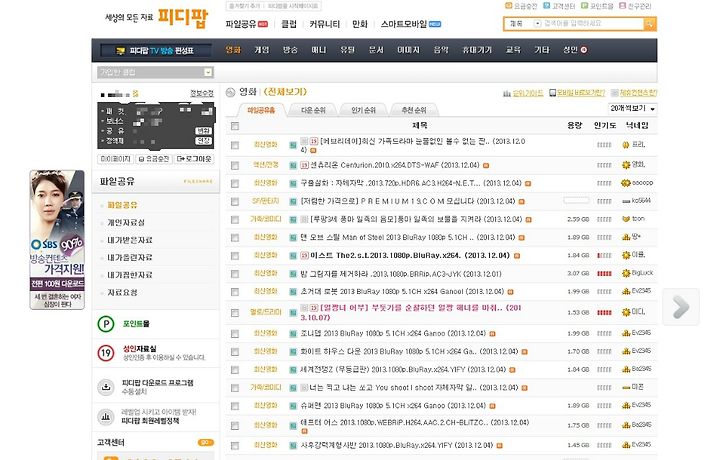
Task: Click the SBS 가격지원 banner ad
Action: (57, 240)
